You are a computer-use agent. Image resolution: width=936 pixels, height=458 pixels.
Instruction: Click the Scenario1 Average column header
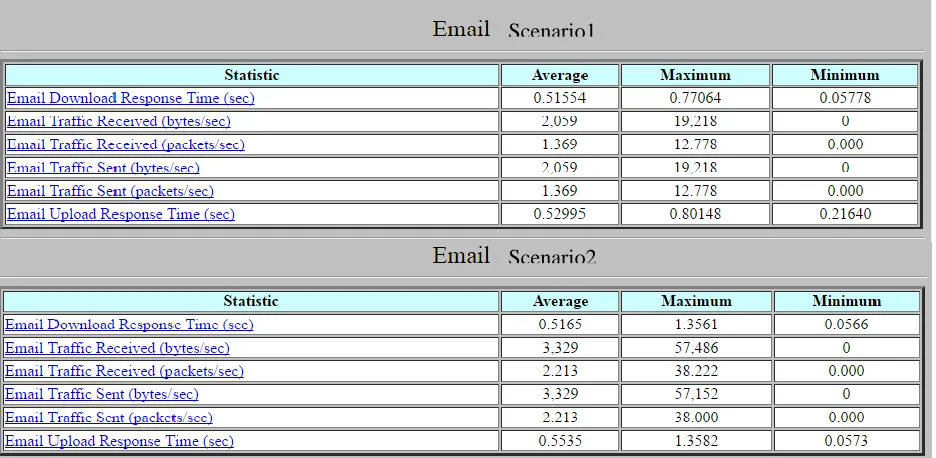pos(560,75)
